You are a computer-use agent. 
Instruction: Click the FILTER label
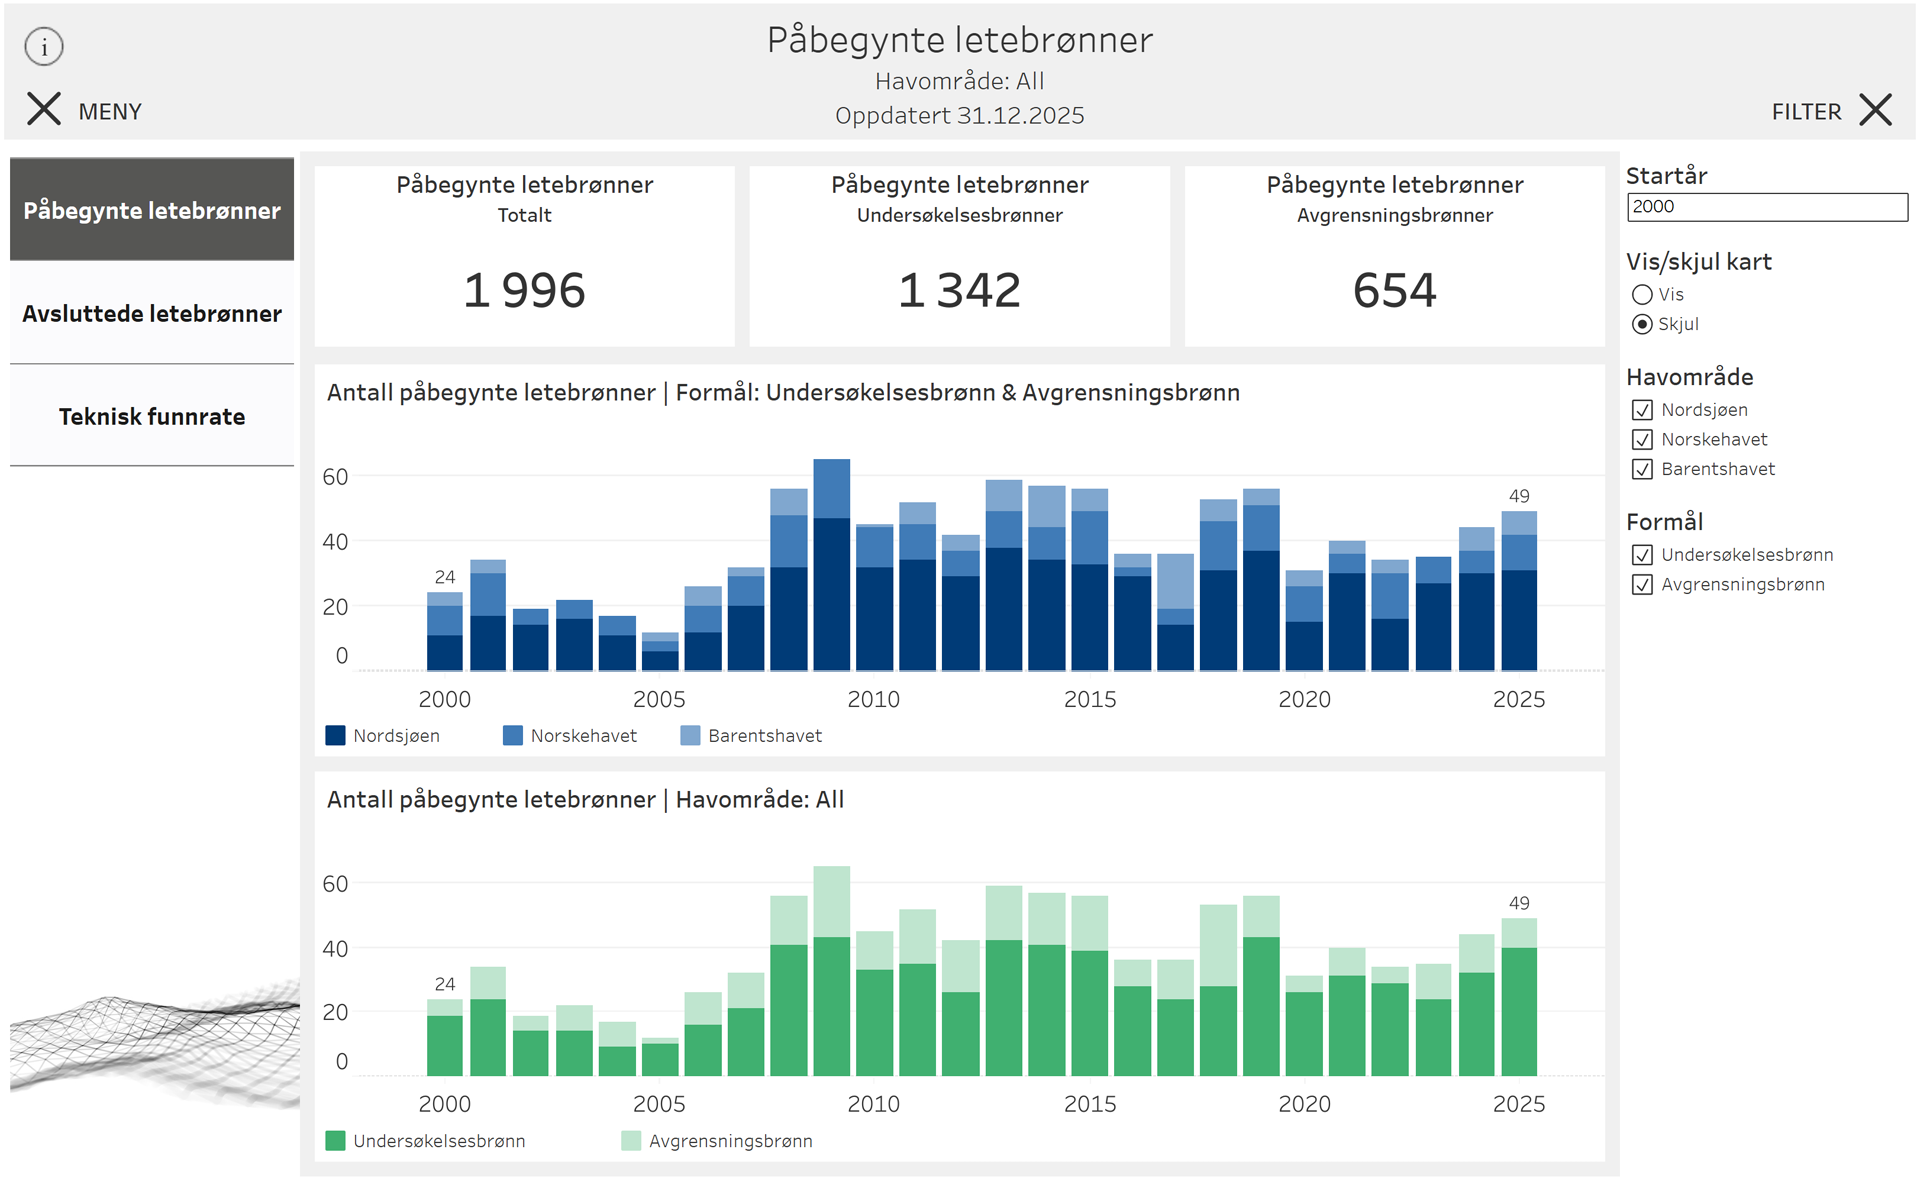point(1806,112)
